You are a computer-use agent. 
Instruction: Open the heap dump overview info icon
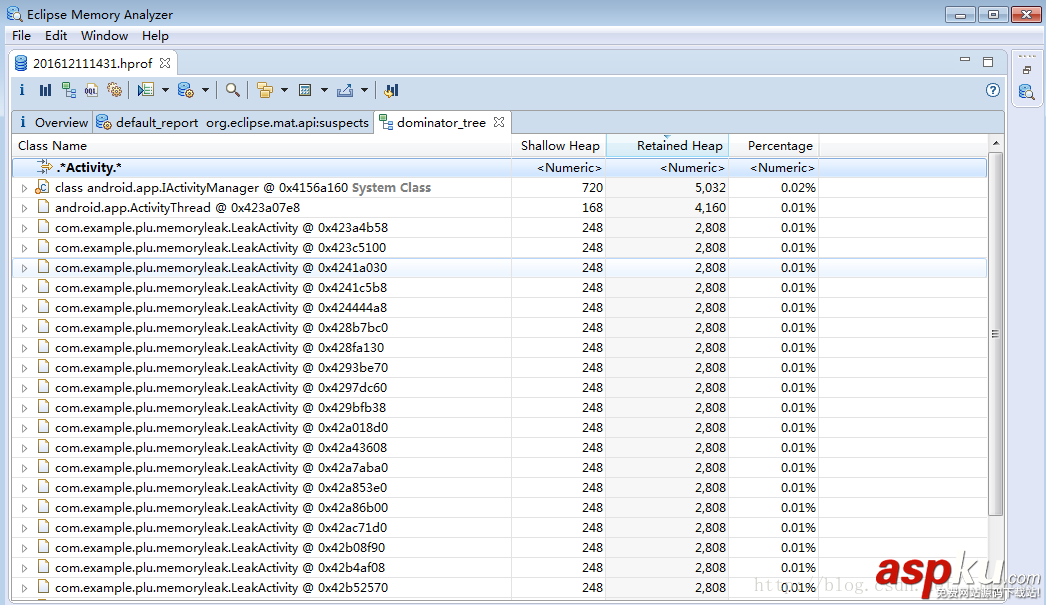(x=22, y=90)
